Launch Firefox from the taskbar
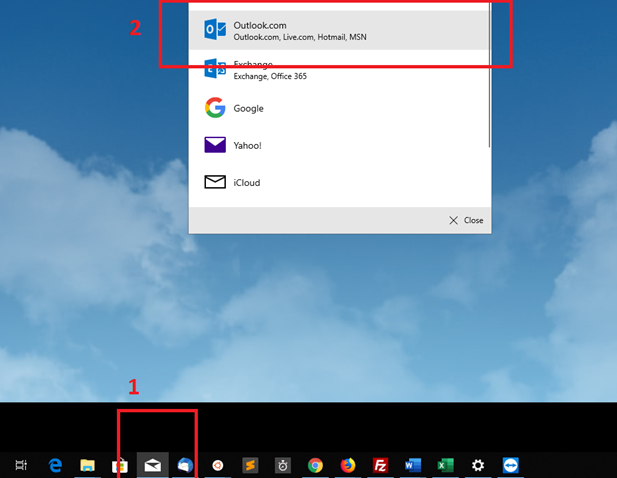The width and height of the screenshot is (617, 478). coord(348,465)
